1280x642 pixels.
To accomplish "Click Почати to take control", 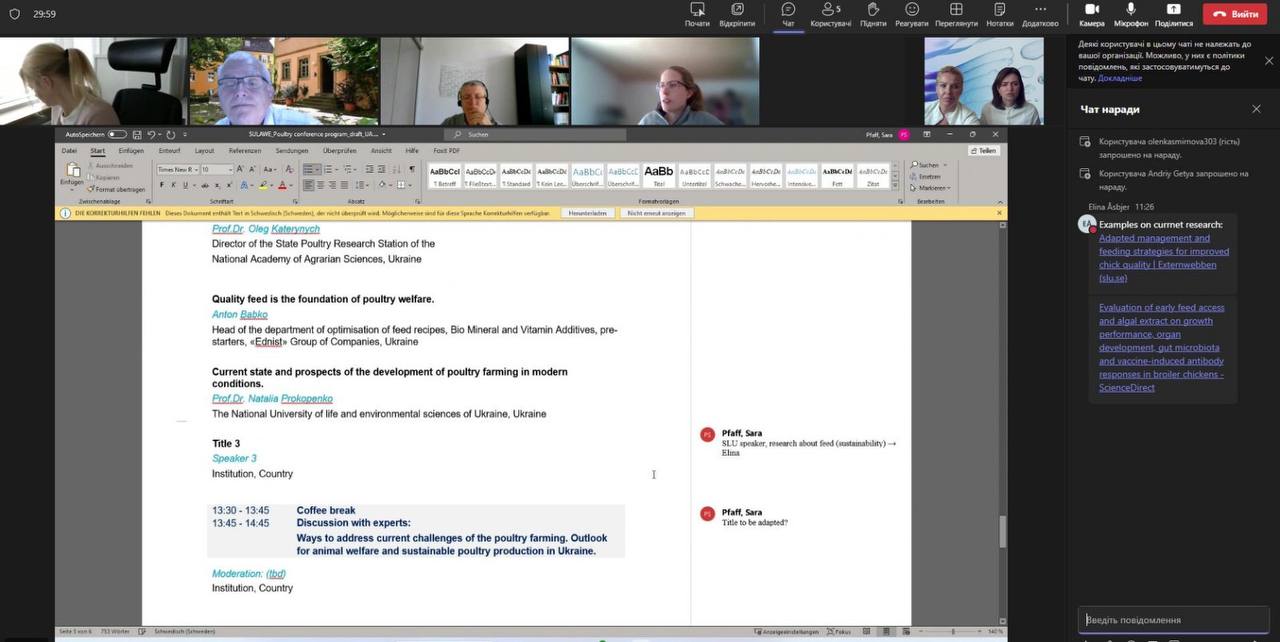I will 697,14.
